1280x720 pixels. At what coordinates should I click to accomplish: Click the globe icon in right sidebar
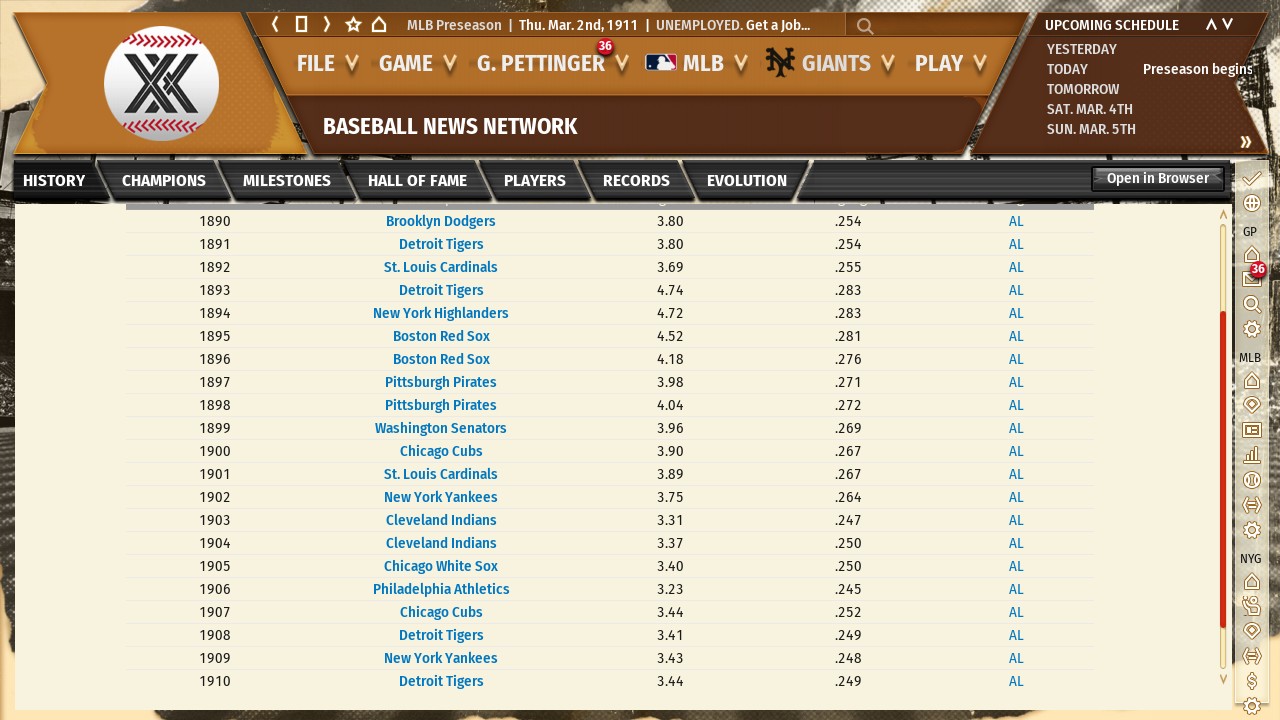point(1251,203)
